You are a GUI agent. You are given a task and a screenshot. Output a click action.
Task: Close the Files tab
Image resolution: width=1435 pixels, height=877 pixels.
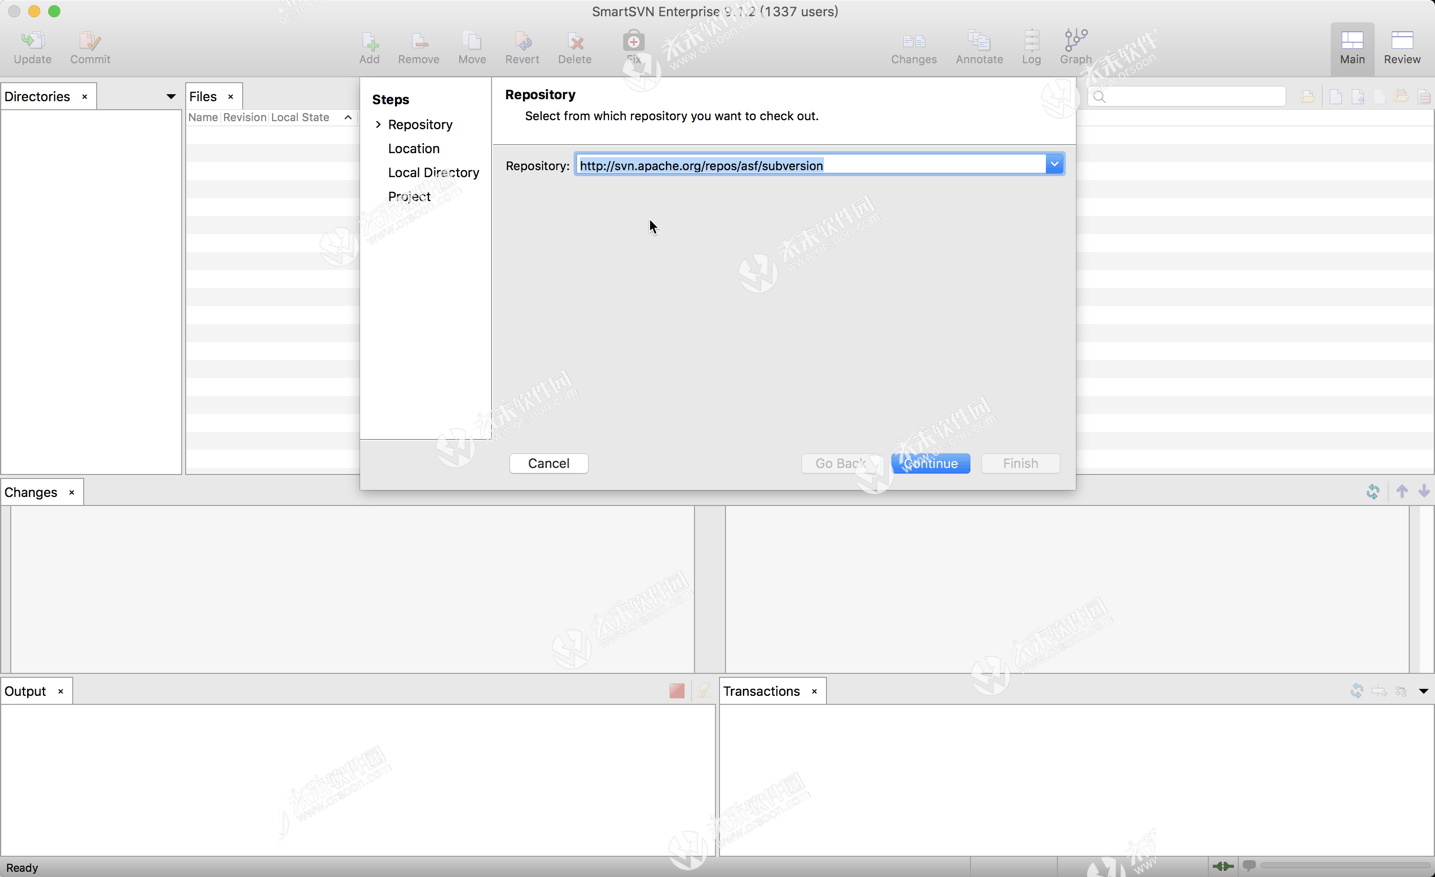click(230, 97)
